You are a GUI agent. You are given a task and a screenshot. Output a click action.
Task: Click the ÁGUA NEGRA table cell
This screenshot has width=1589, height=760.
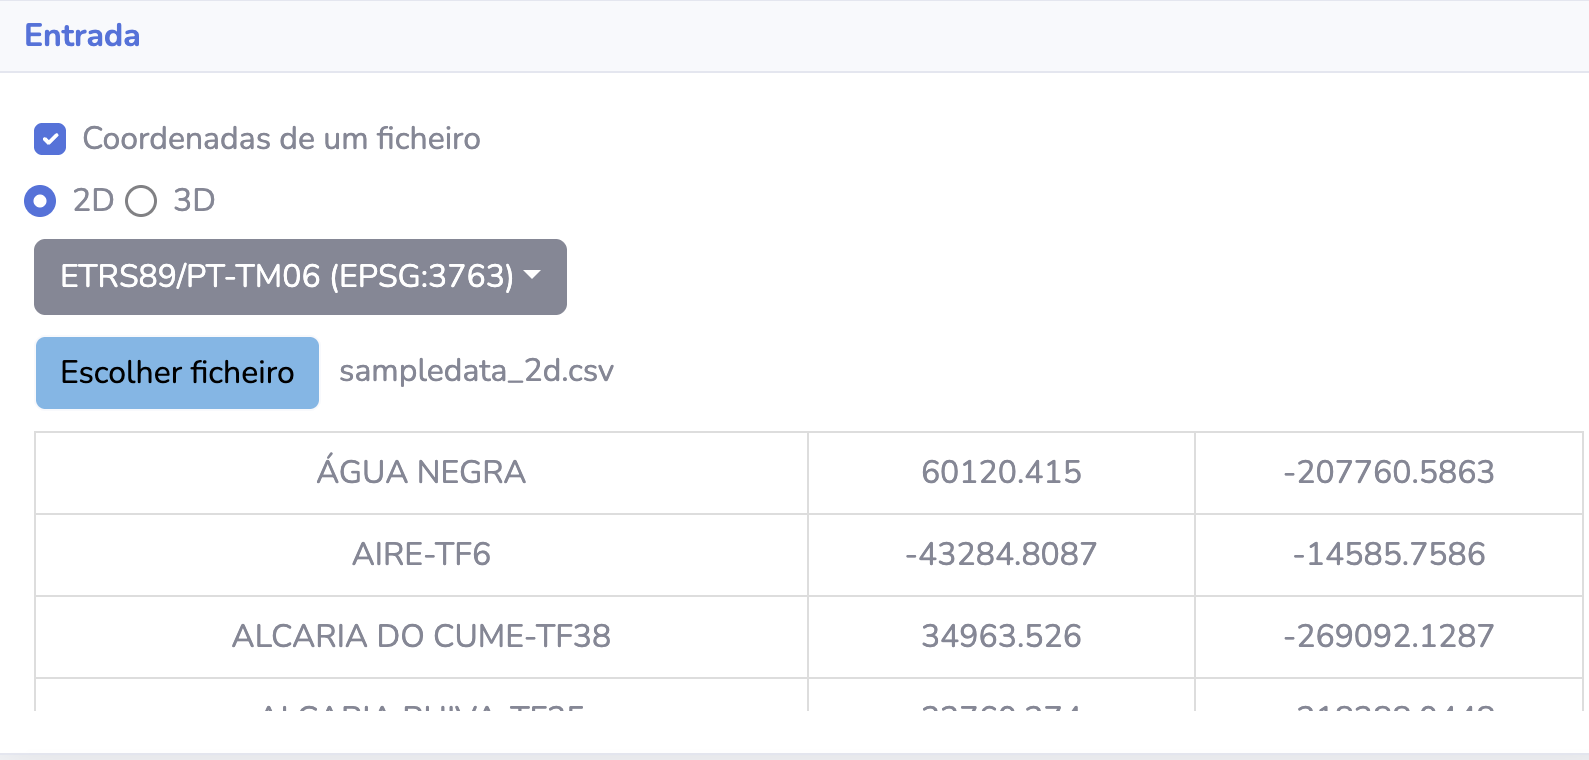coord(421,473)
